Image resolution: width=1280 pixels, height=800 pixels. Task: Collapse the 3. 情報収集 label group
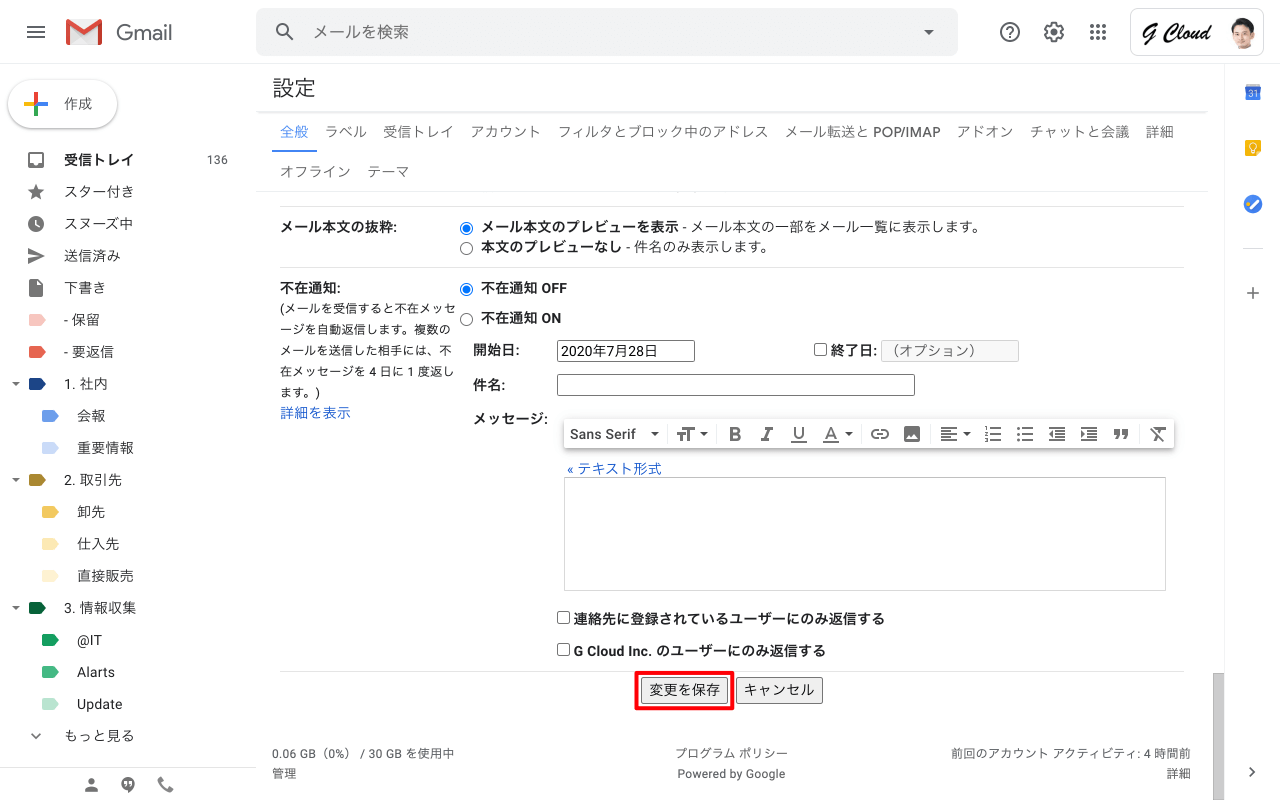[15, 608]
